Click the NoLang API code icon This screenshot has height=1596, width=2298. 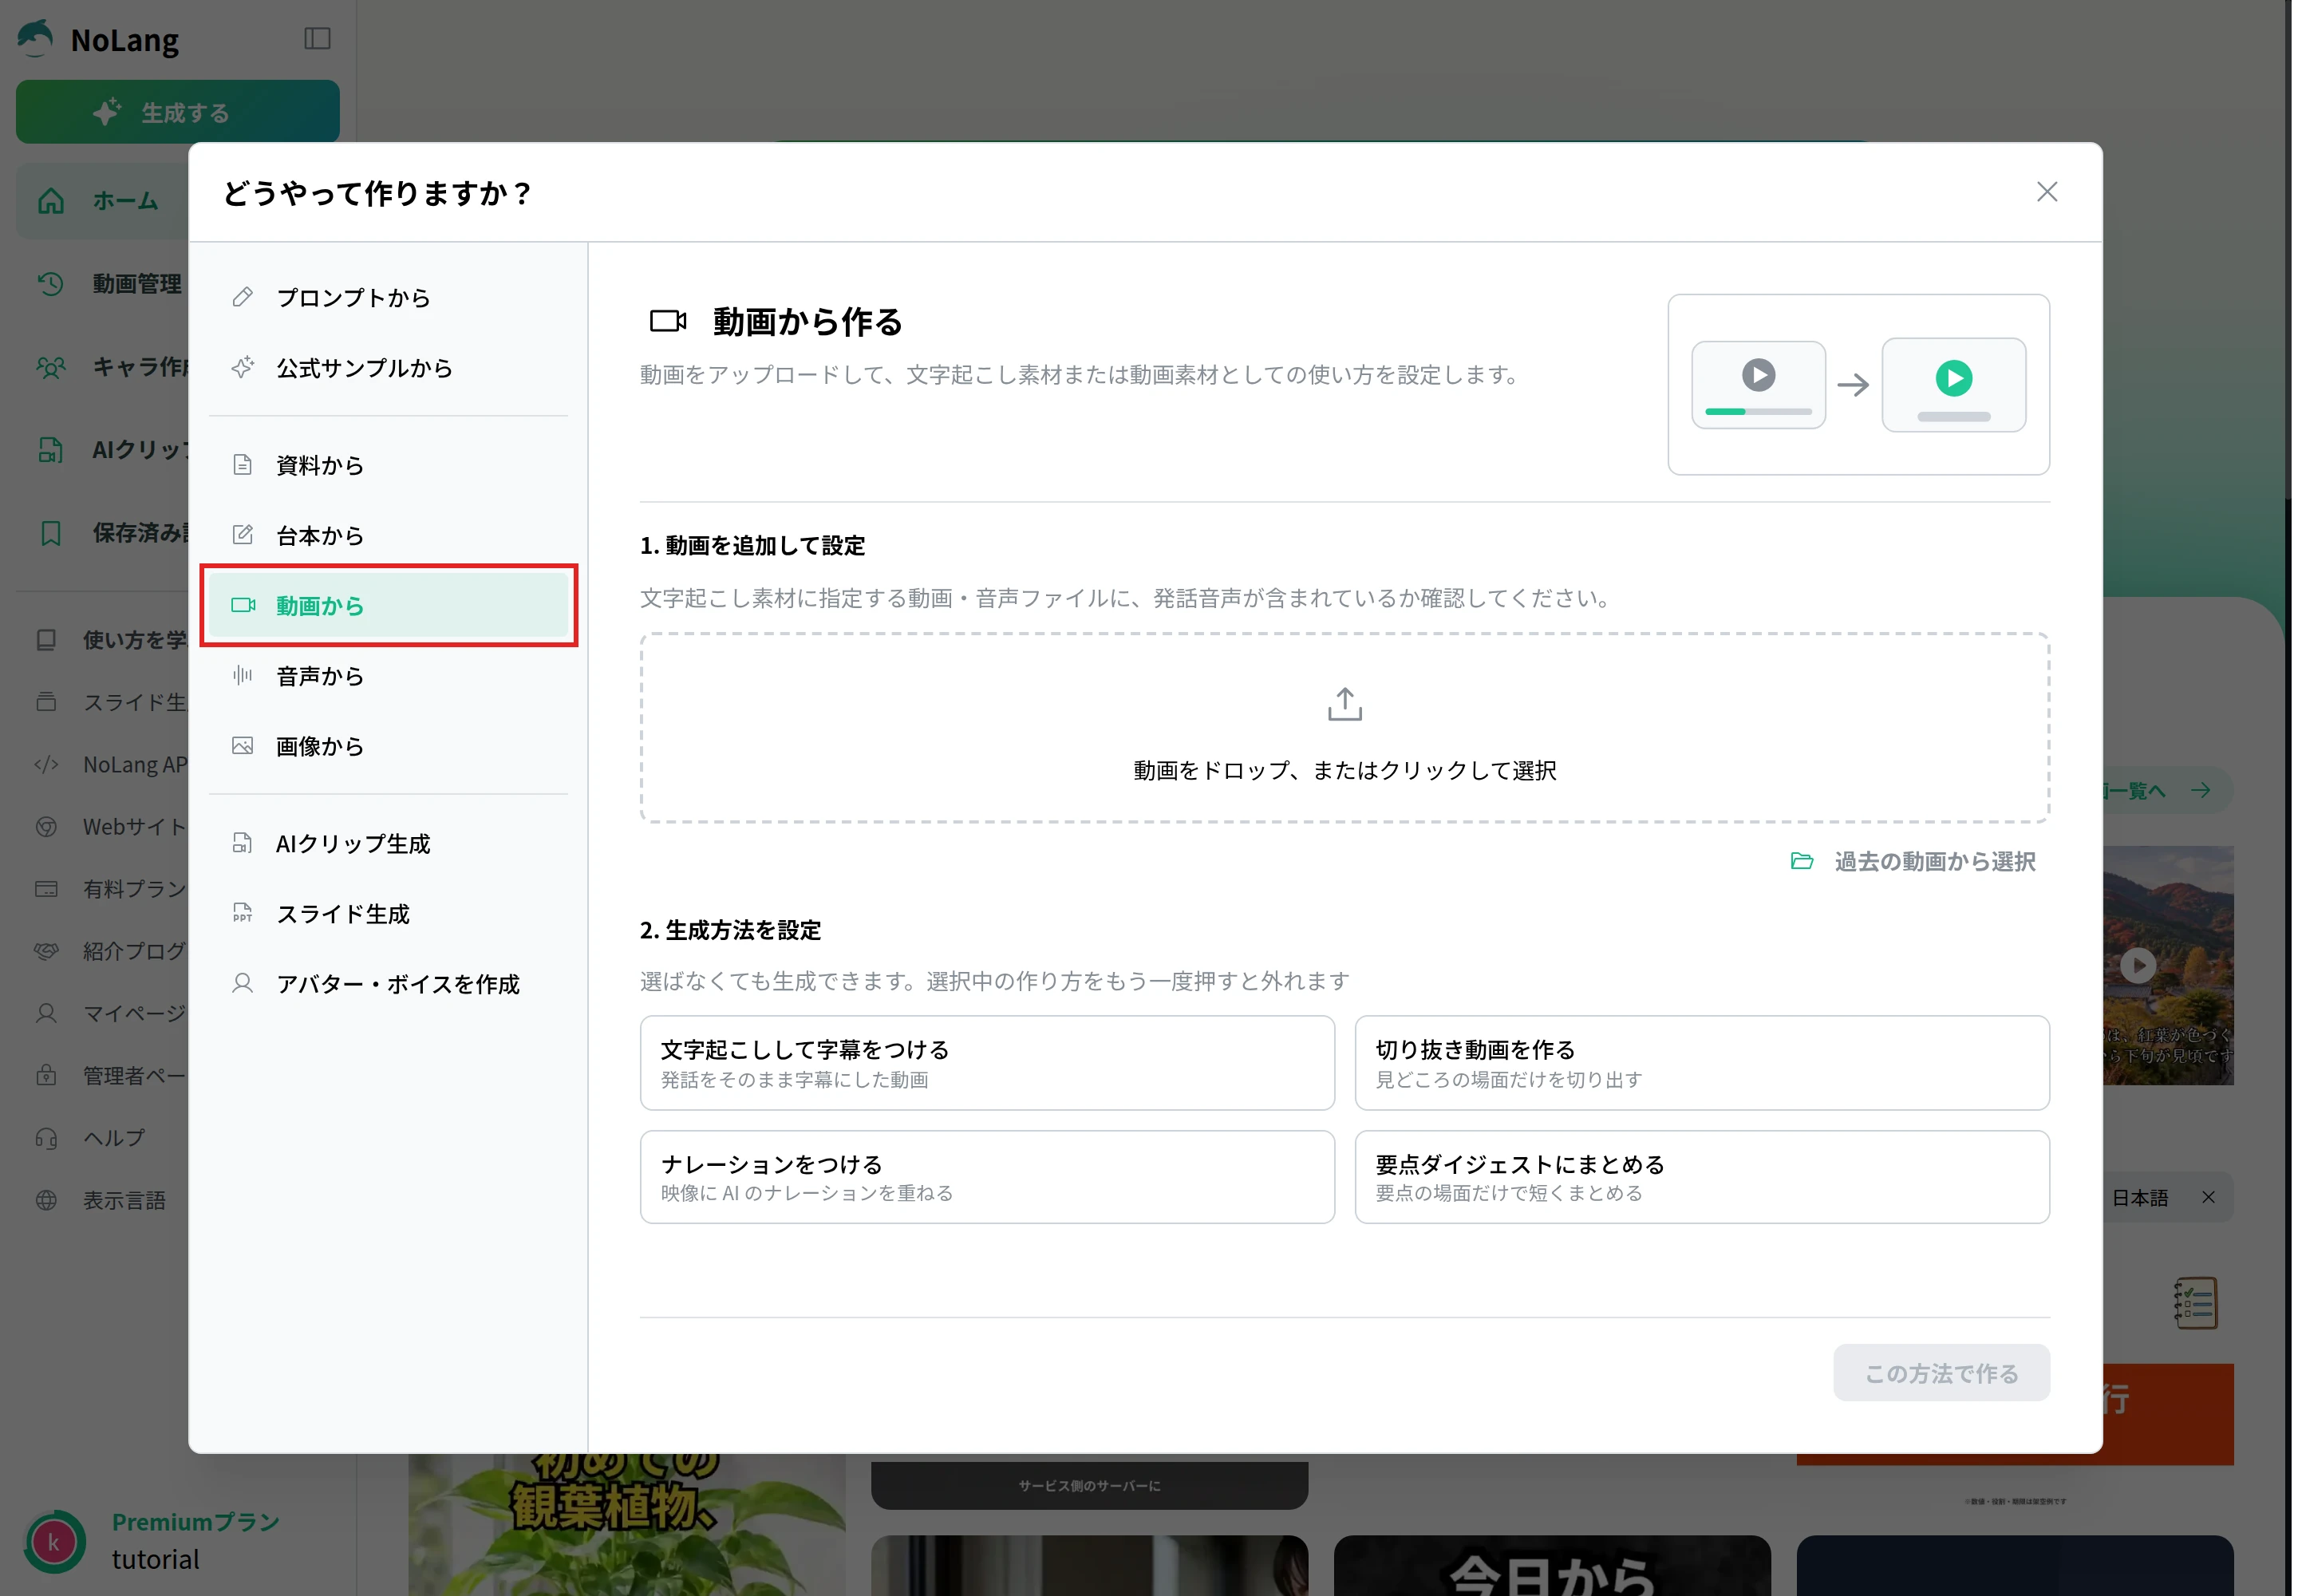46,765
